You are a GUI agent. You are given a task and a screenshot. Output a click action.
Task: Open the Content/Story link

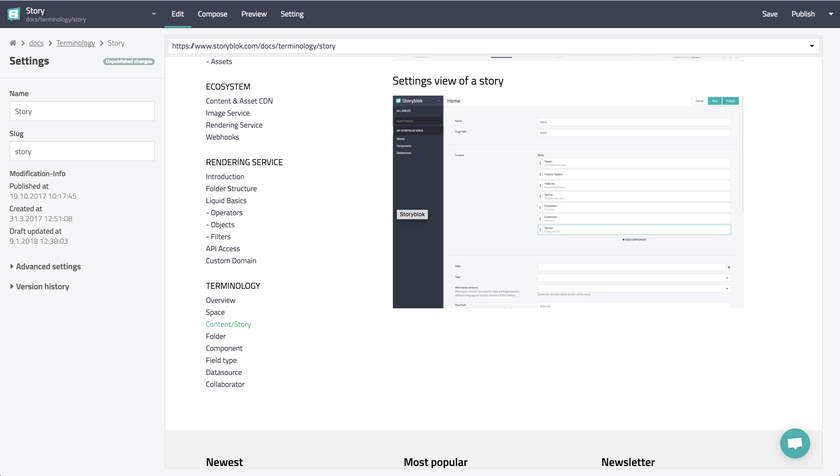coord(228,324)
